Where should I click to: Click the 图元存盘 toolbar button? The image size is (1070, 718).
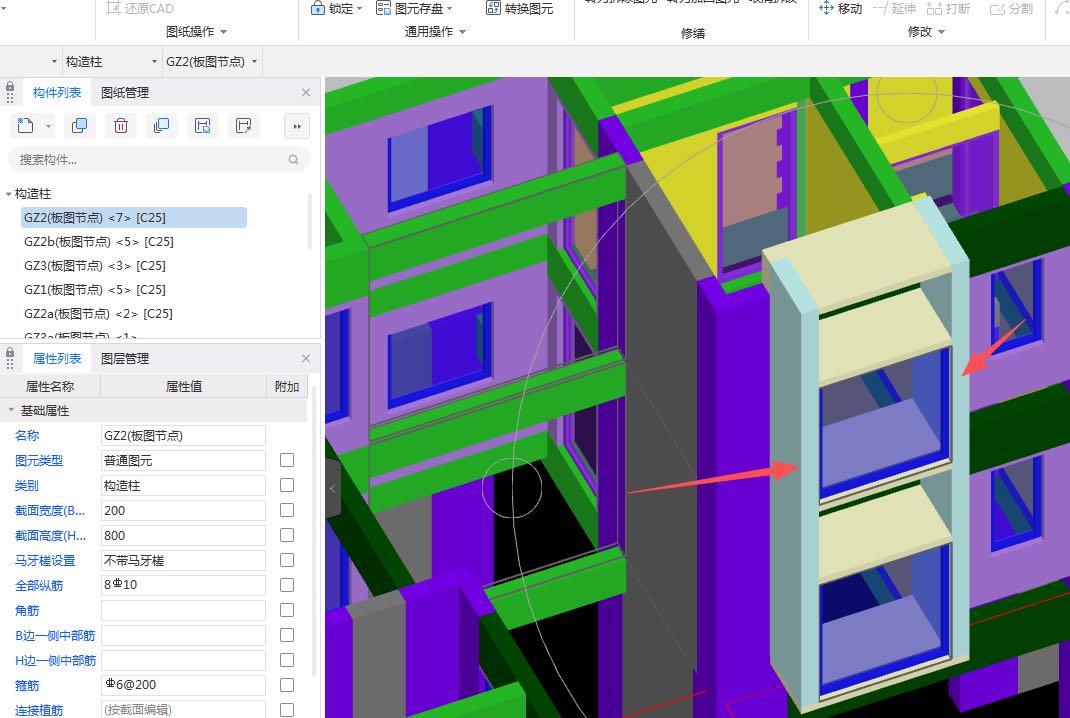click(x=409, y=8)
